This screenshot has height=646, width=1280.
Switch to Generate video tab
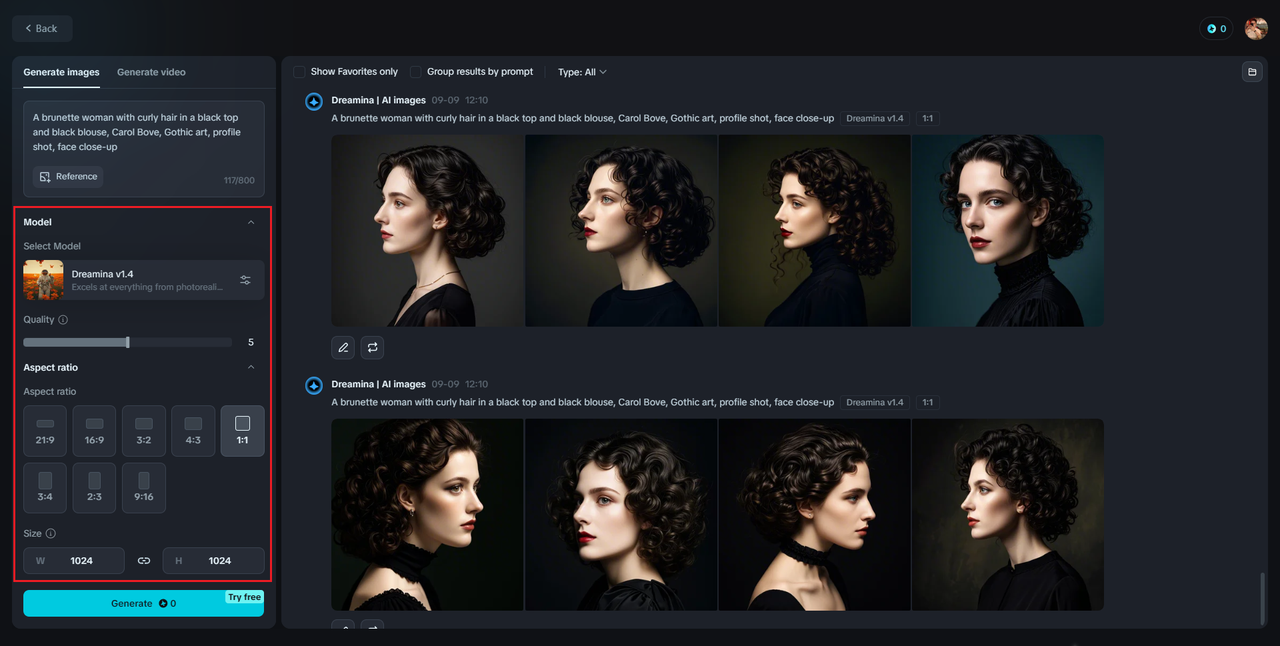click(x=151, y=72)
